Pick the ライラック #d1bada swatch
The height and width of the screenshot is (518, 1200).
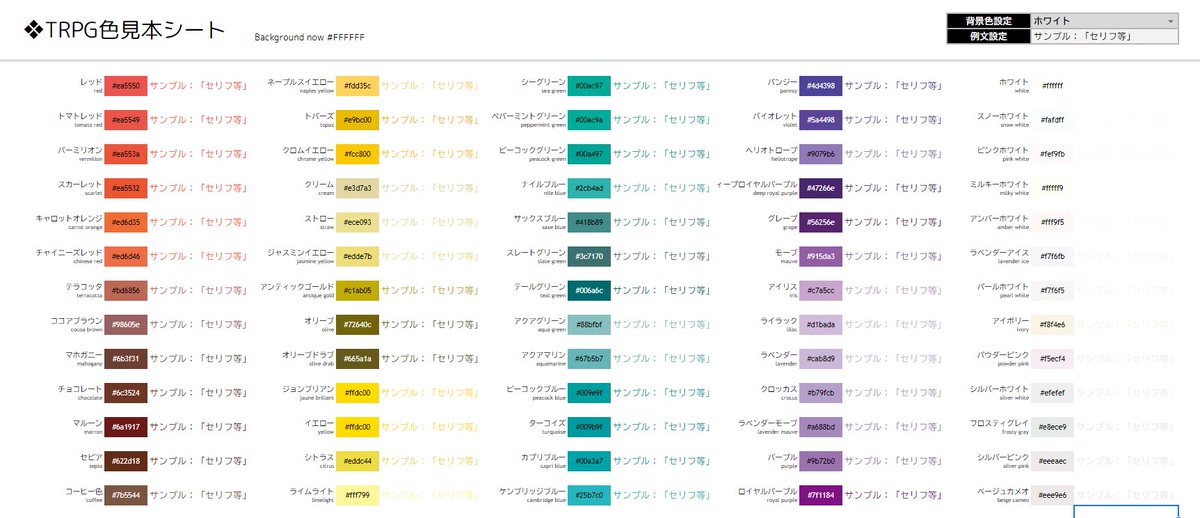coord(821,324)
